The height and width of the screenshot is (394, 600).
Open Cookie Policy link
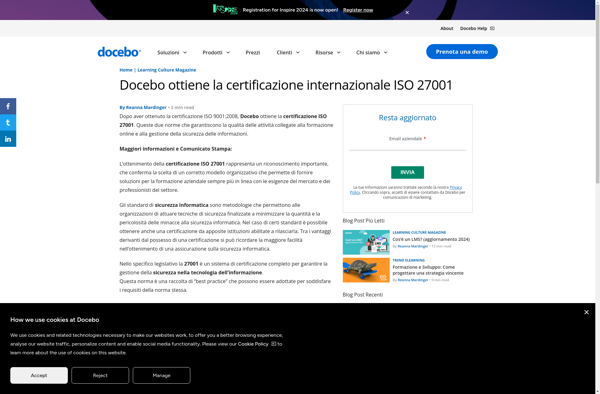coord(253,344)
